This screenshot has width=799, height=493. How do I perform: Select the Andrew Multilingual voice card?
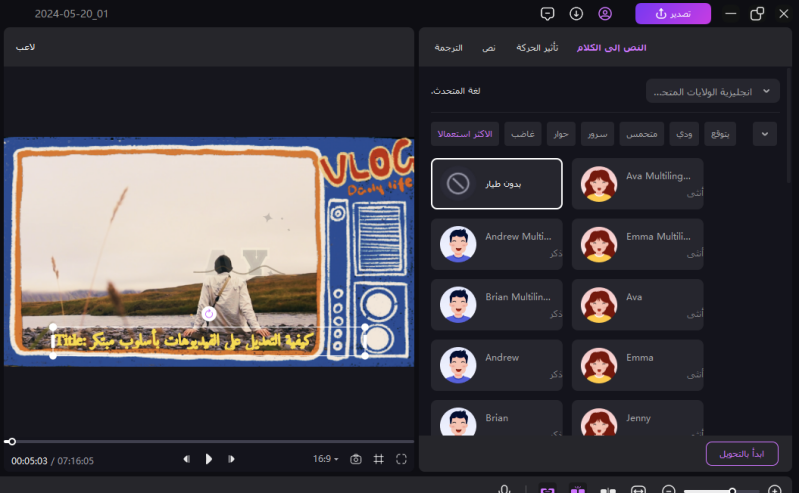[496, 244]
